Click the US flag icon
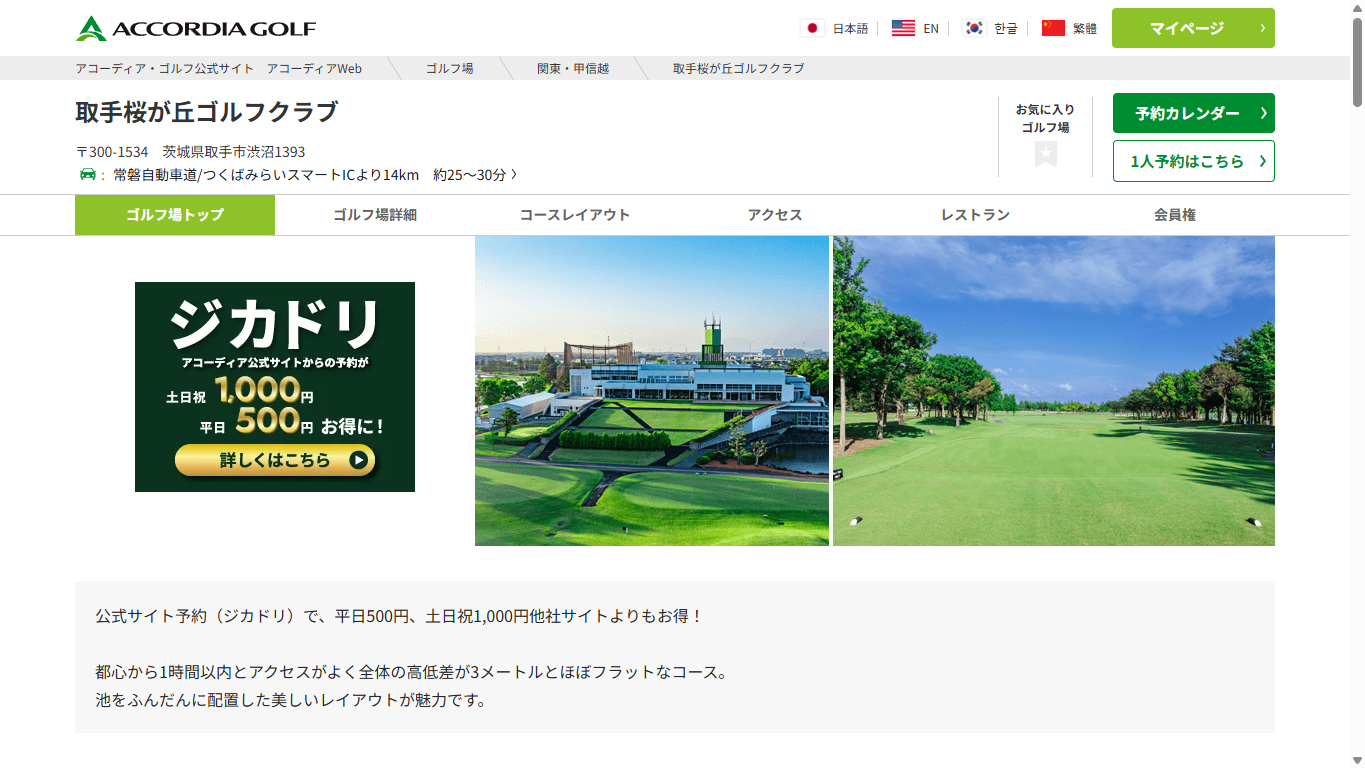1365x768 pixels. pos(903,28)
